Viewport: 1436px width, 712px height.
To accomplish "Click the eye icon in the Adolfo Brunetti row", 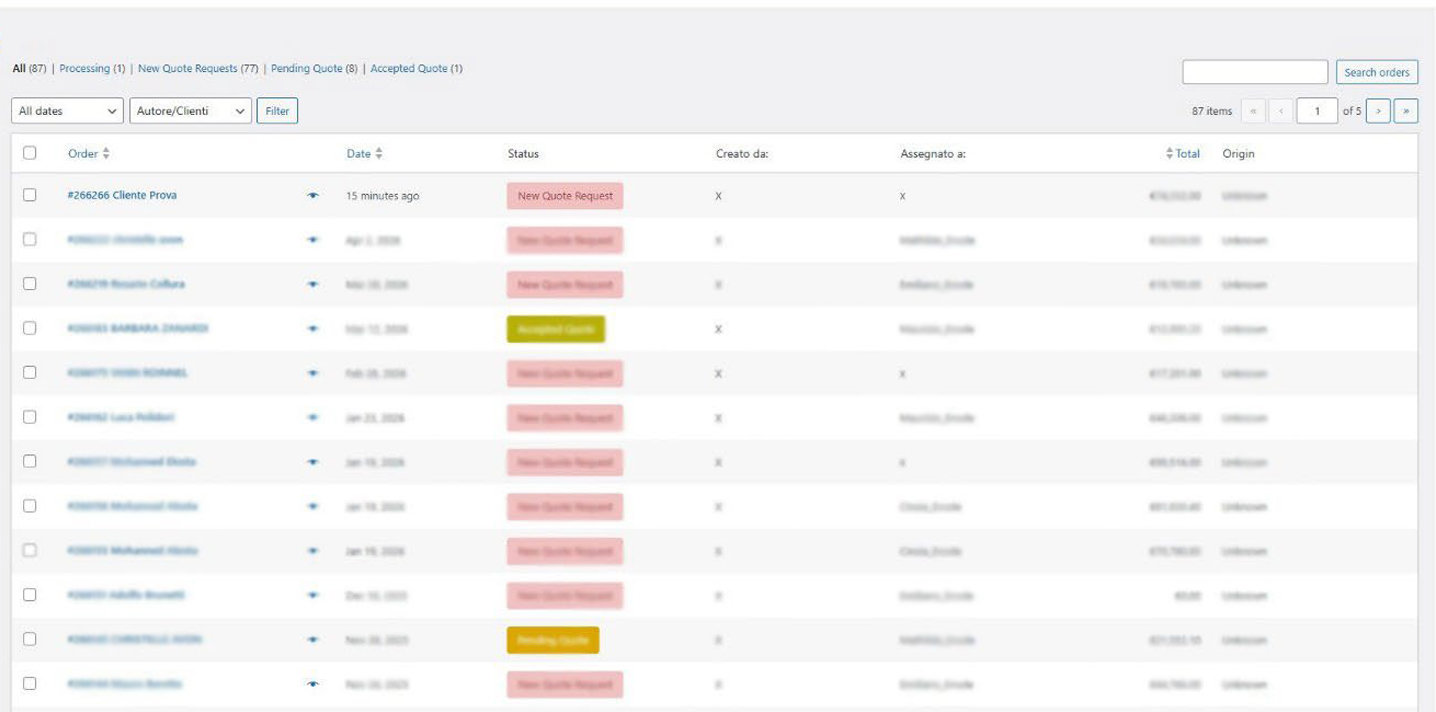I will pos(313,595).
